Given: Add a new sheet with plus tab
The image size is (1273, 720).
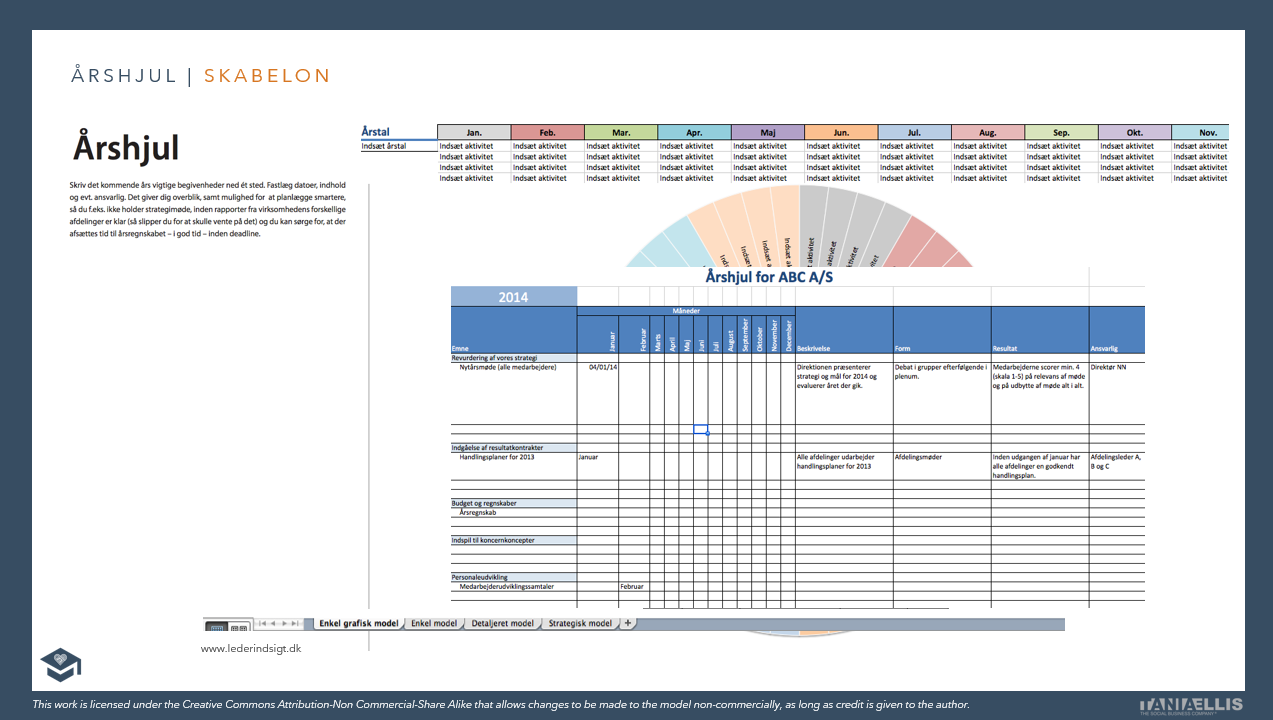Looking at the screenshot, I should tap(628, 623).
